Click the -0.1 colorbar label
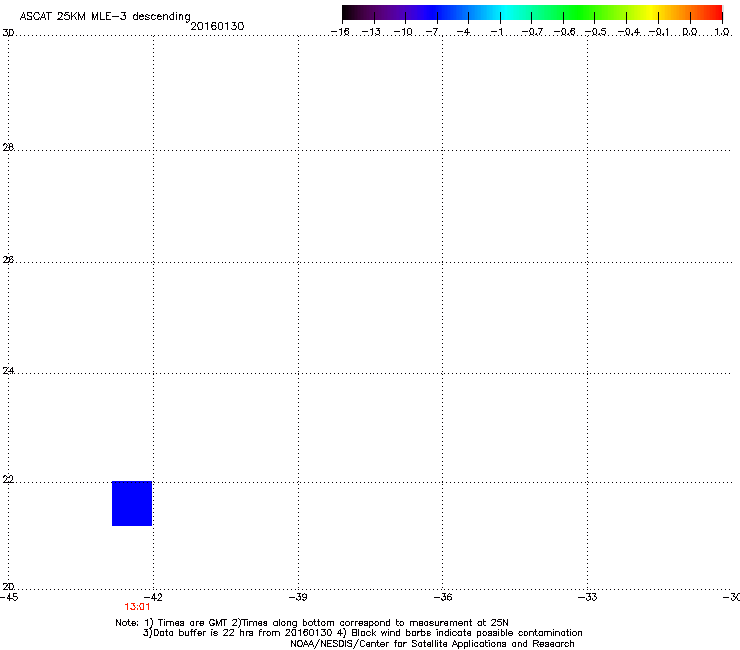 [659, 32]
